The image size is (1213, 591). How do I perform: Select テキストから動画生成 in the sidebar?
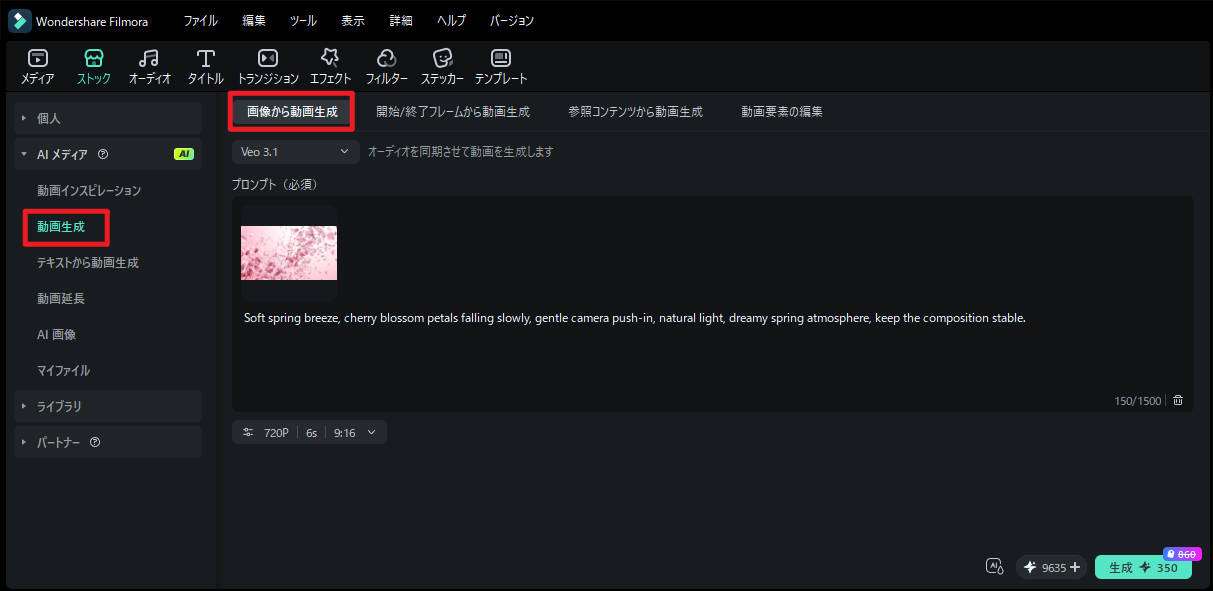click(88, 262)
